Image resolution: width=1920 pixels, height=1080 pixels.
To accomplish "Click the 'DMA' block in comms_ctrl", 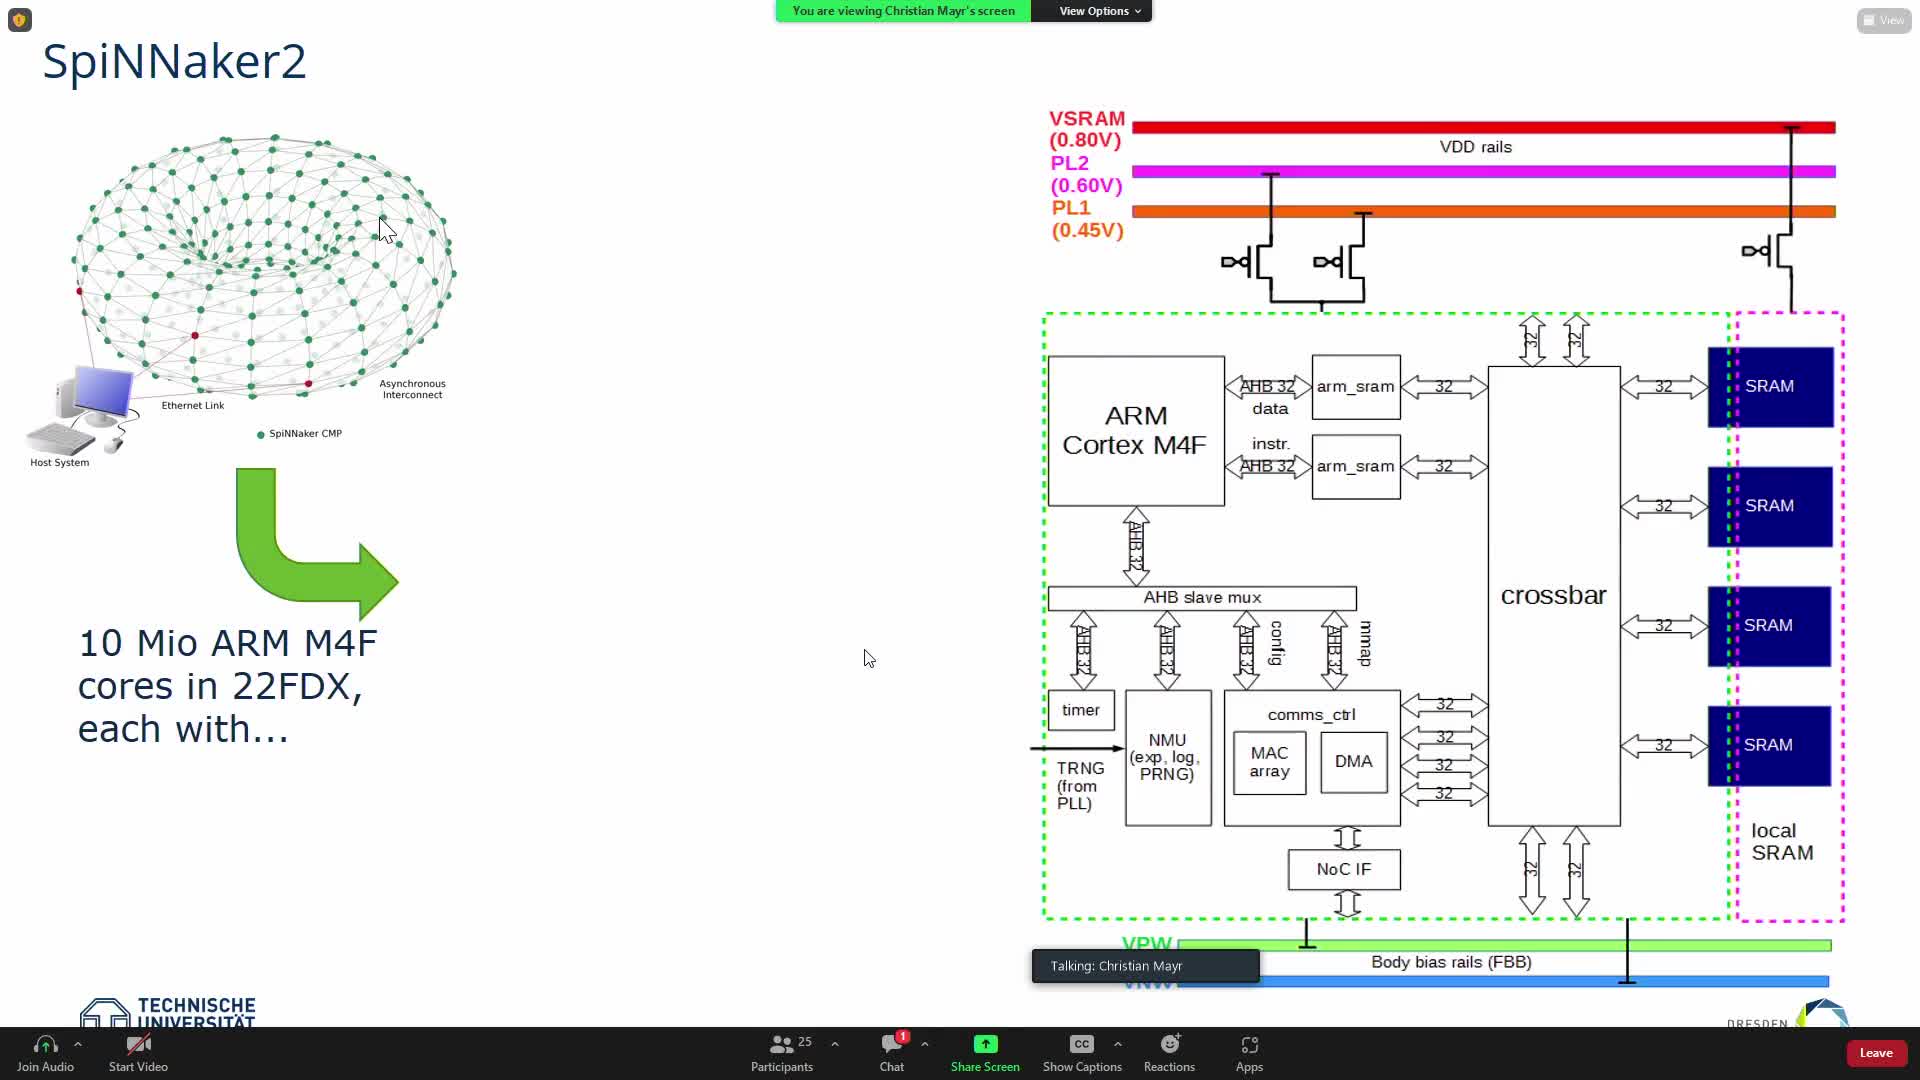I will (x=1354, y=762).
